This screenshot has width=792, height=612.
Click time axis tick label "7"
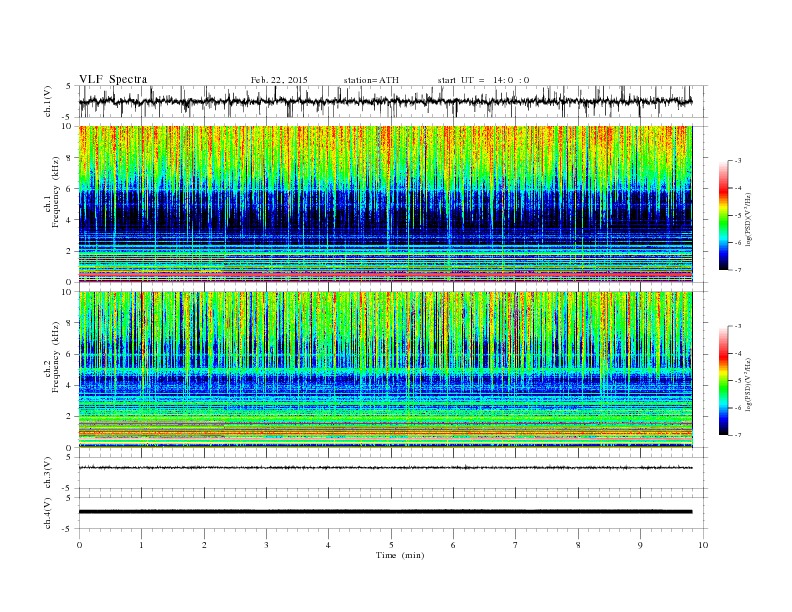[516, 545]
